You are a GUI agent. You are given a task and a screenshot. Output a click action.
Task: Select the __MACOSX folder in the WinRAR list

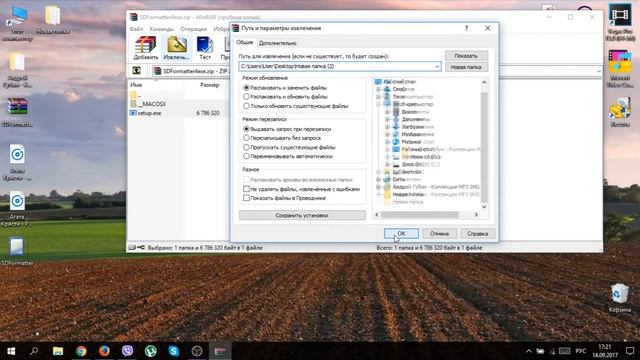148,104
